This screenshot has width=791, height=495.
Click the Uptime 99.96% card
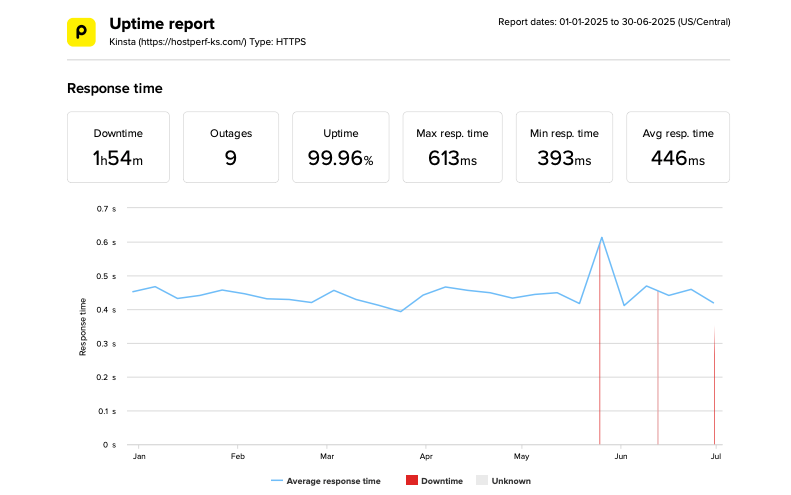pyautogui.click(x=340, y=147)
